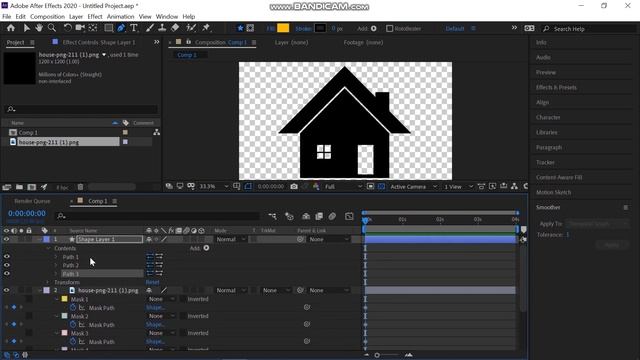The width and height of the screenshot is (640, 360).
Task: Open the Effects & Presets panel
Action: coord(556,87)
